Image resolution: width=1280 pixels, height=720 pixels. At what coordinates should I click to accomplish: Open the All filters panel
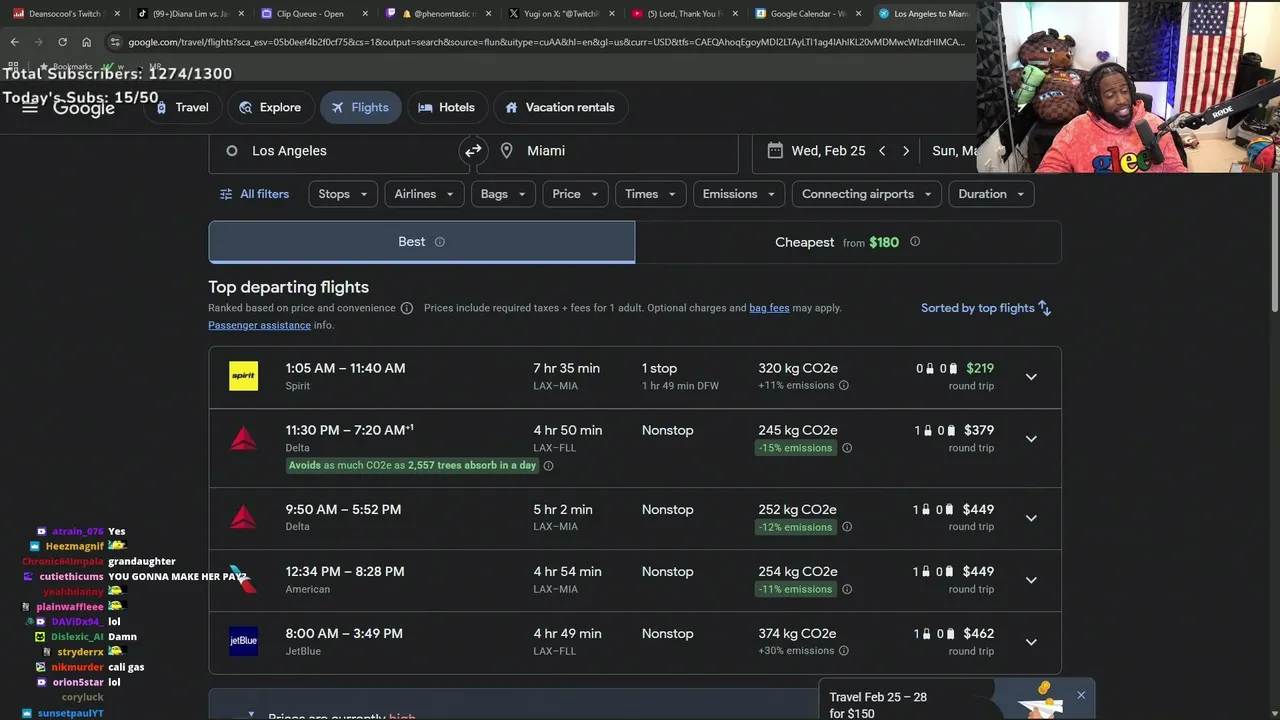pos(254,194)
